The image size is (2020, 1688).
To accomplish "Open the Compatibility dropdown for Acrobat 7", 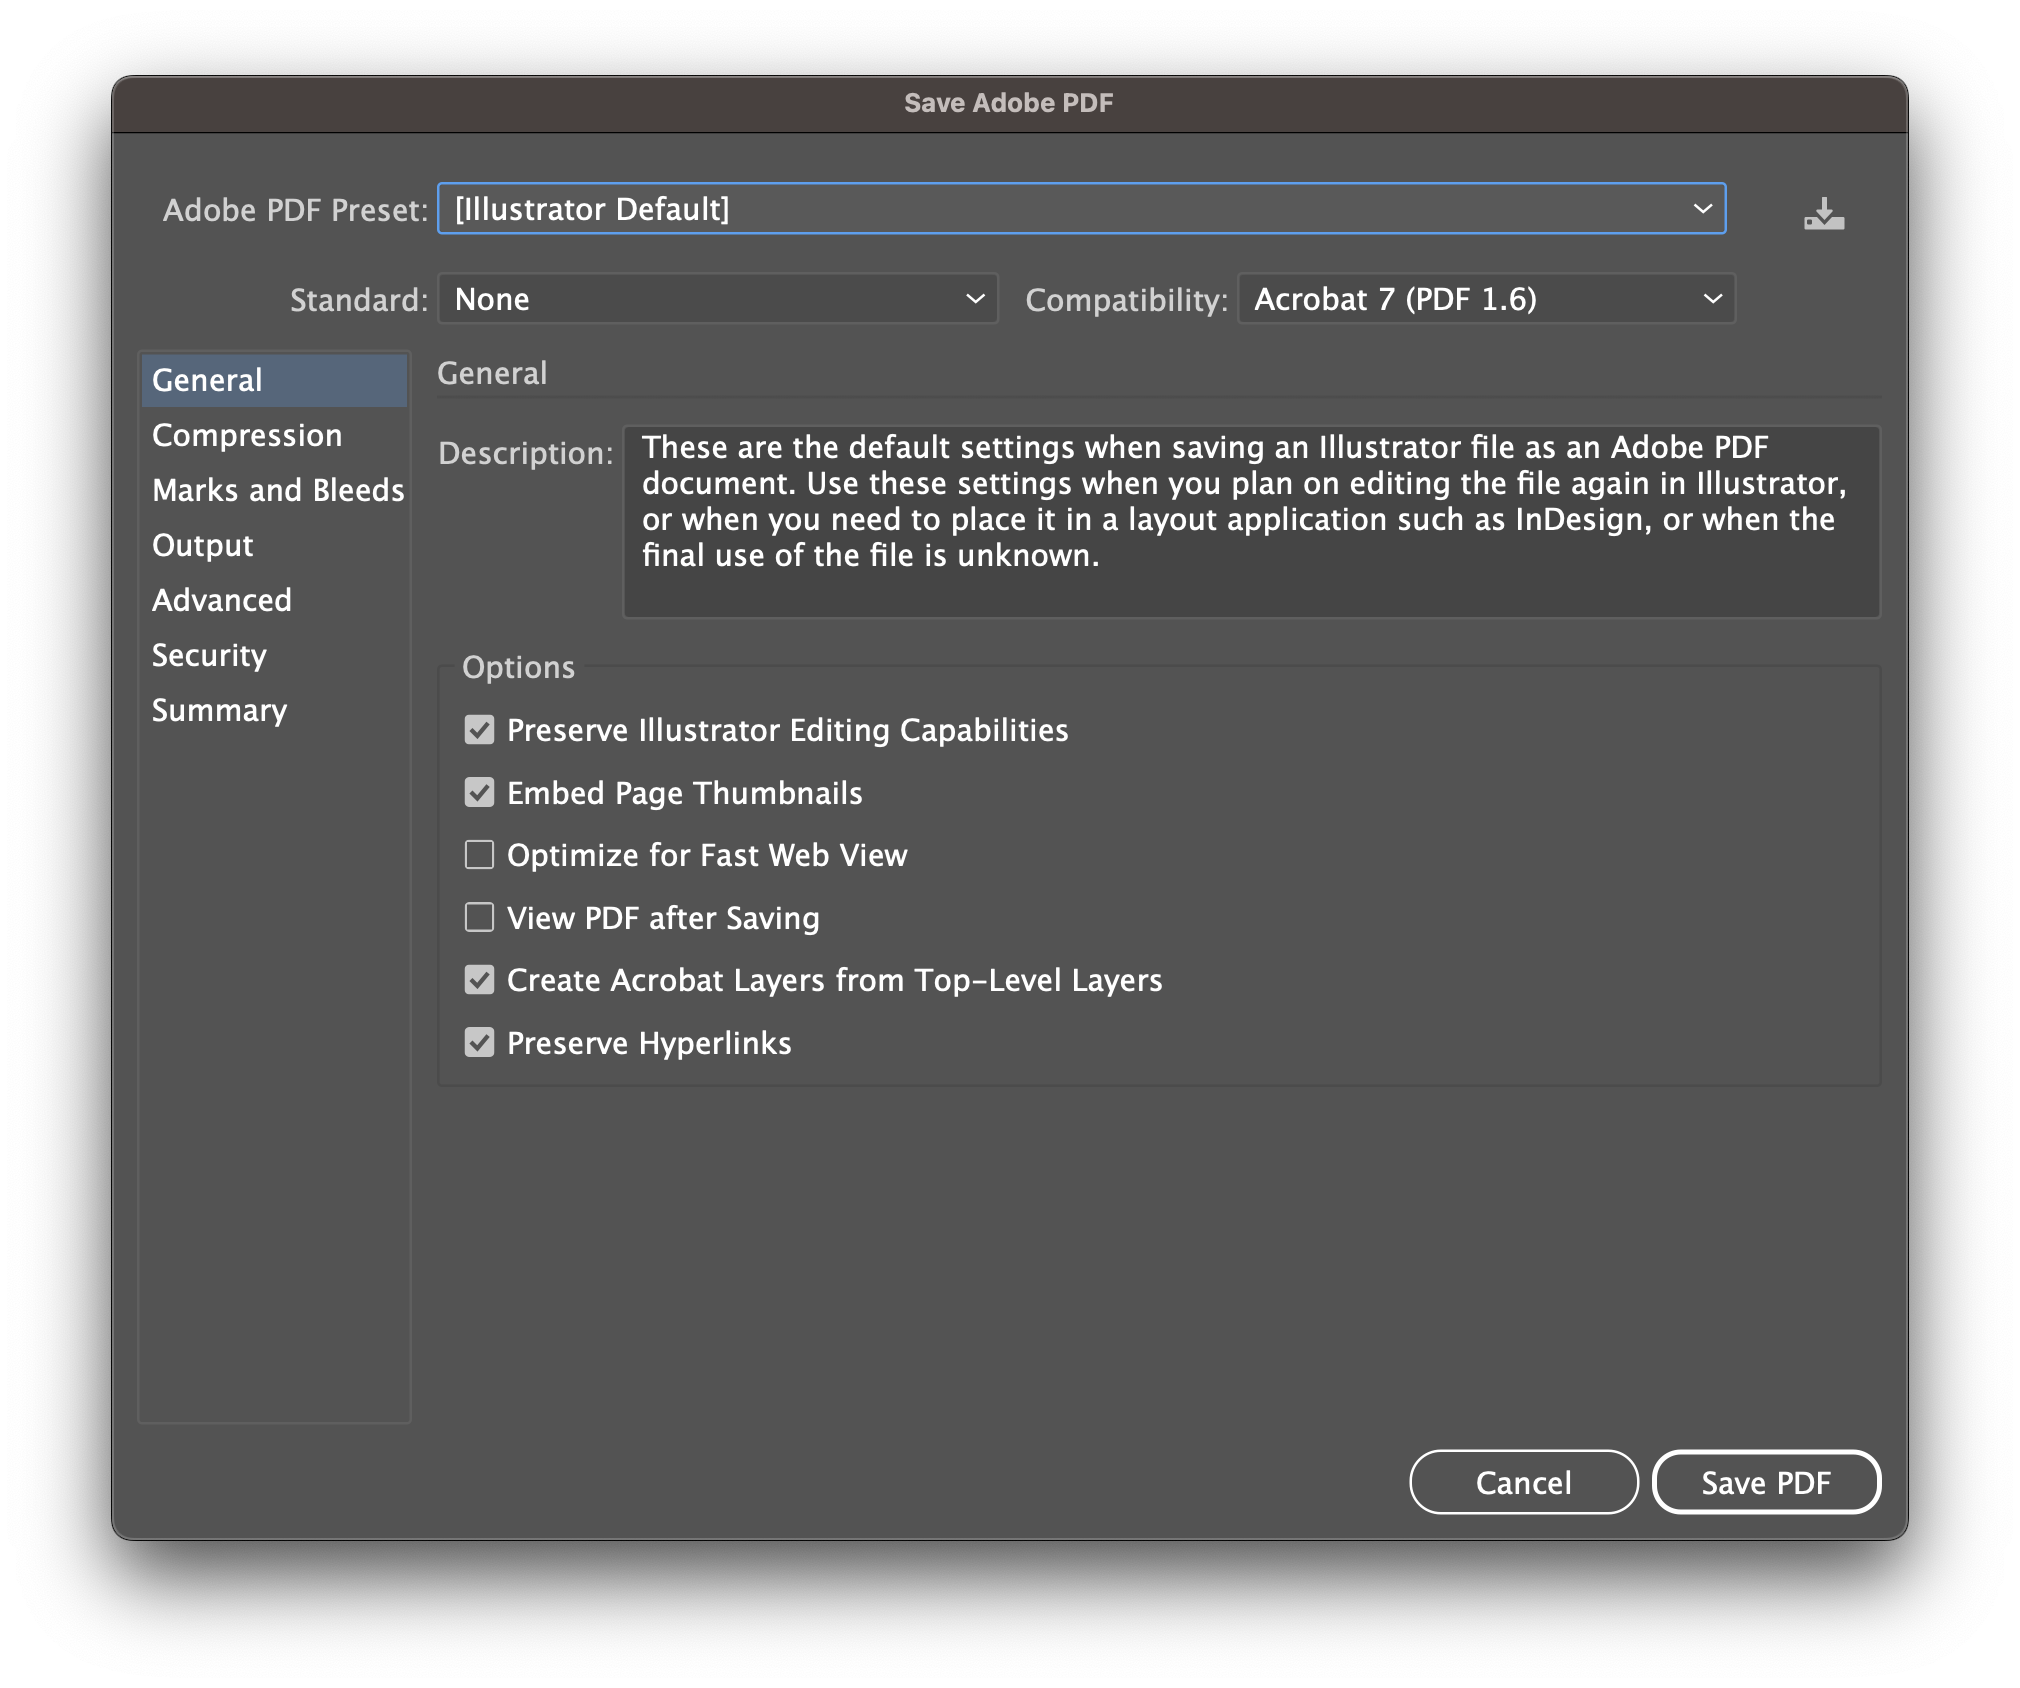I will pos(1486,299).
